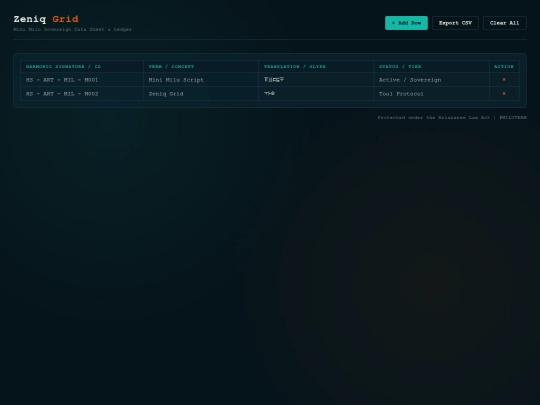Click the Term / Concept column header
540x405 pixels.
tap(201, 66)
